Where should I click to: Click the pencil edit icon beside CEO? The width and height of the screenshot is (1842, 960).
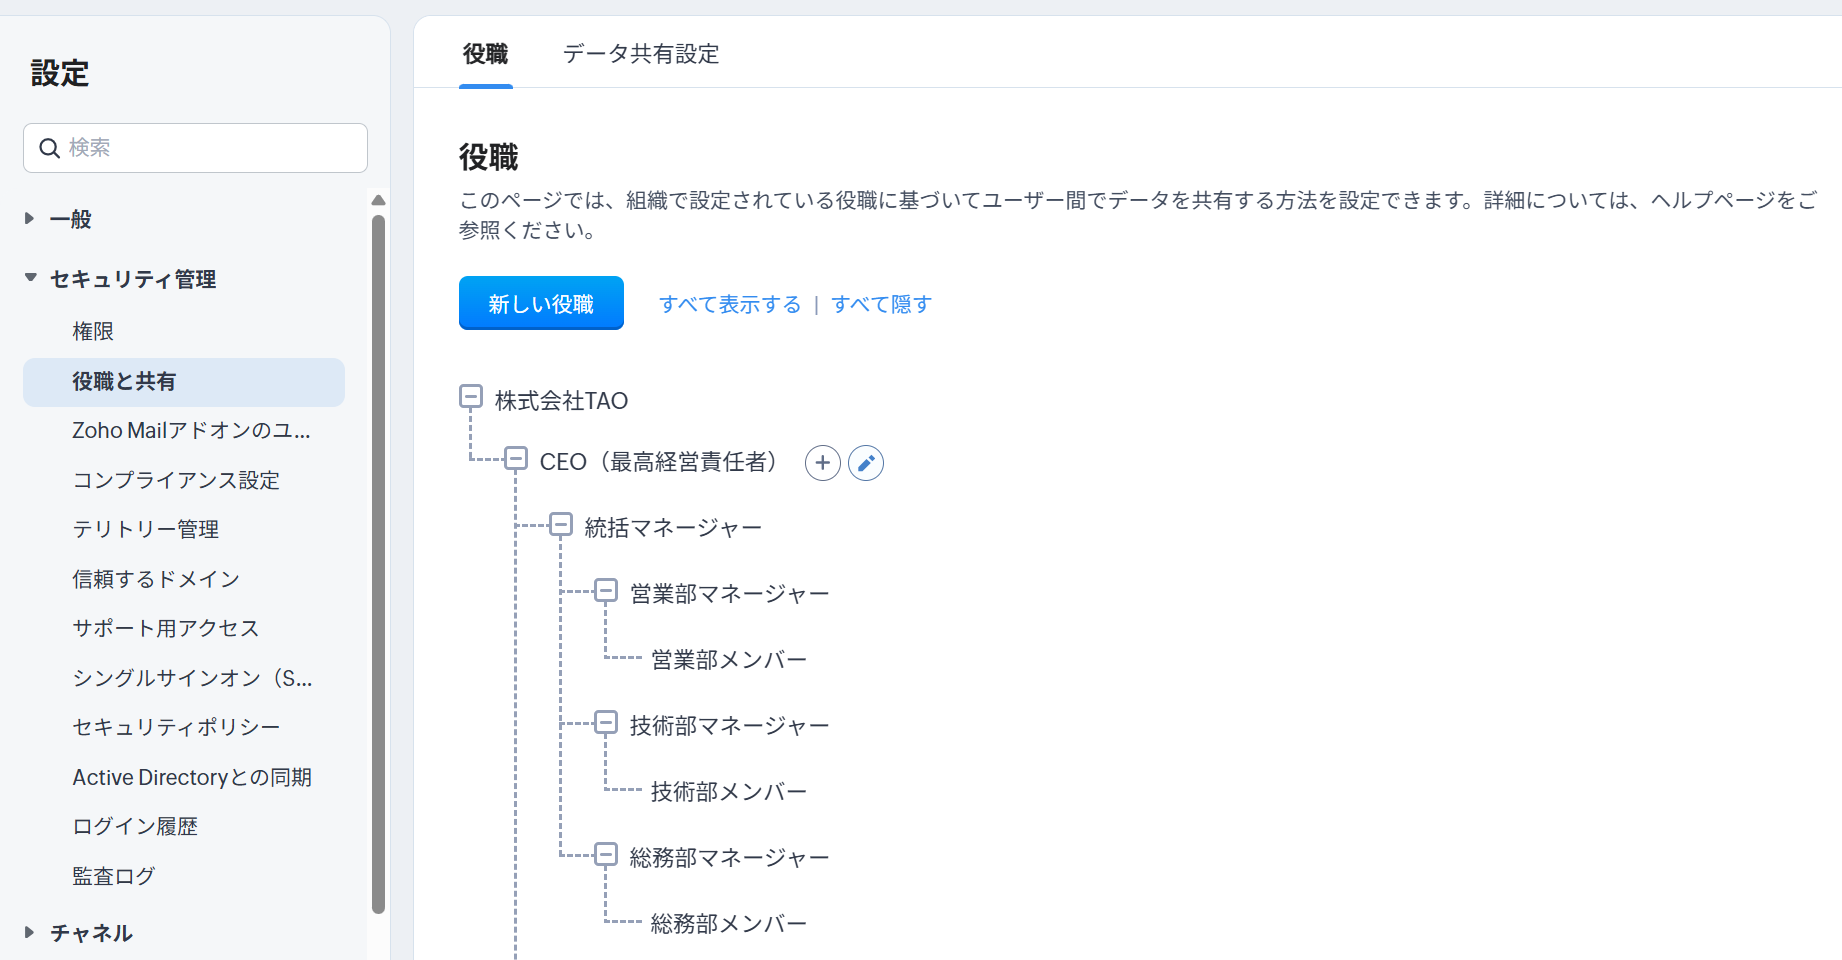[x=866, y=463]
